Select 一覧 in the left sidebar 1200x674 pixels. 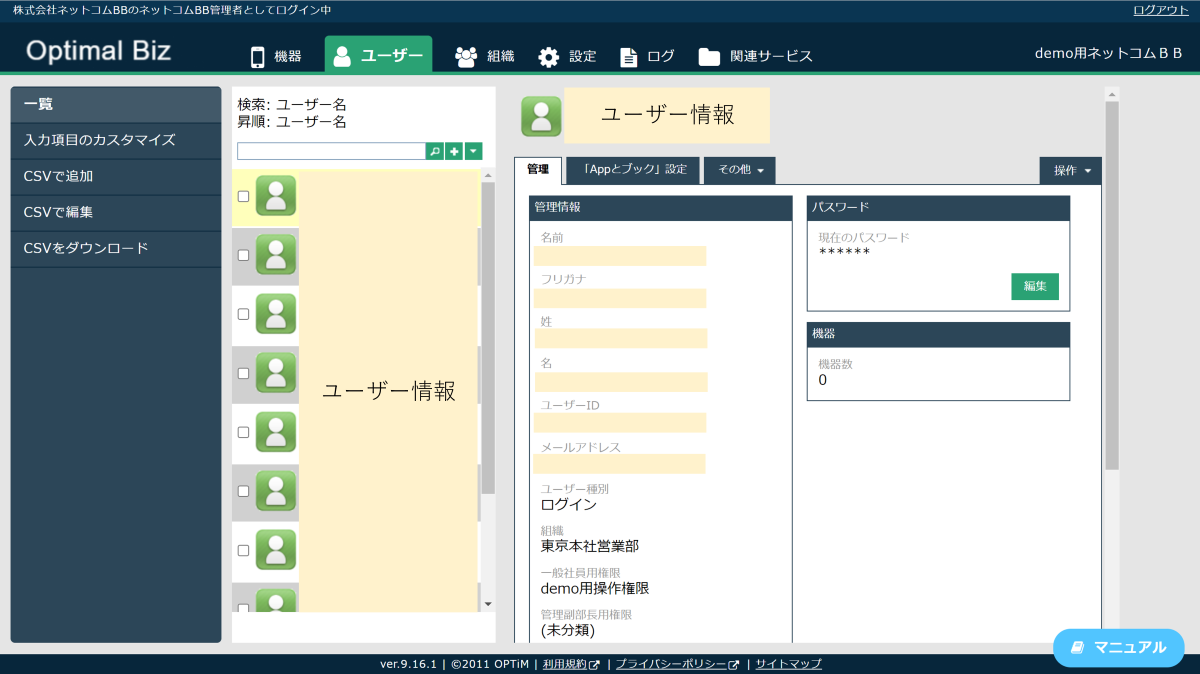point(116,104)
